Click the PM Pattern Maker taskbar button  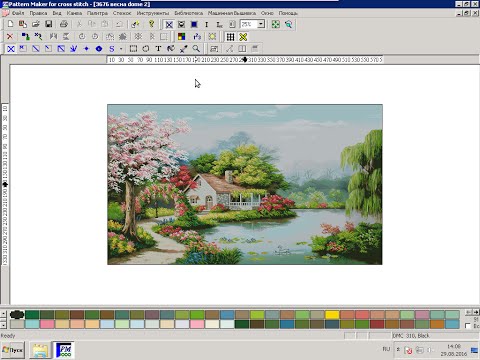(x=64, y=350)
